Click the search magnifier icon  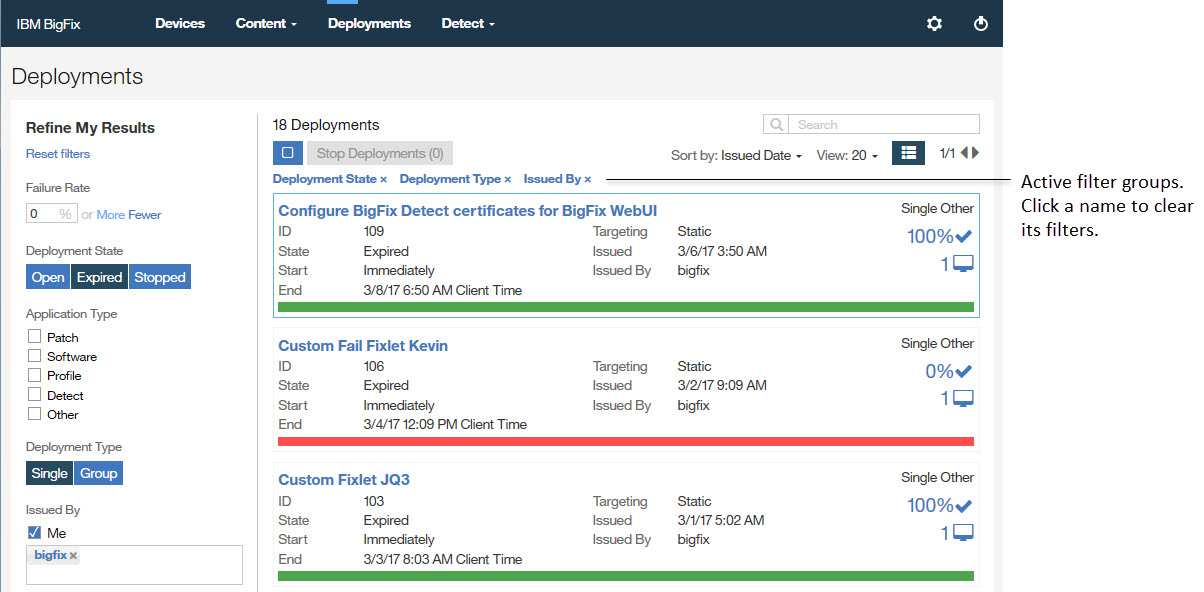[775, 125]
